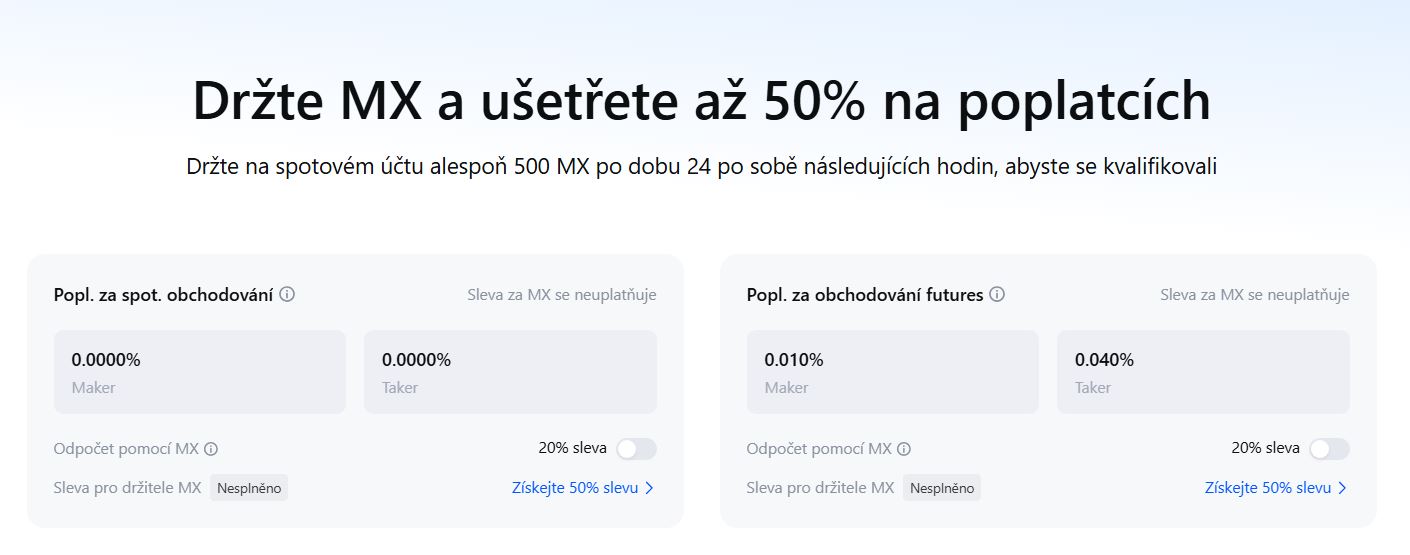The height and width of the screenshot is (555, 1410).
Task: Click info icon next to futures Odpočet pomocí MX
Action: [x=904, y=449]
